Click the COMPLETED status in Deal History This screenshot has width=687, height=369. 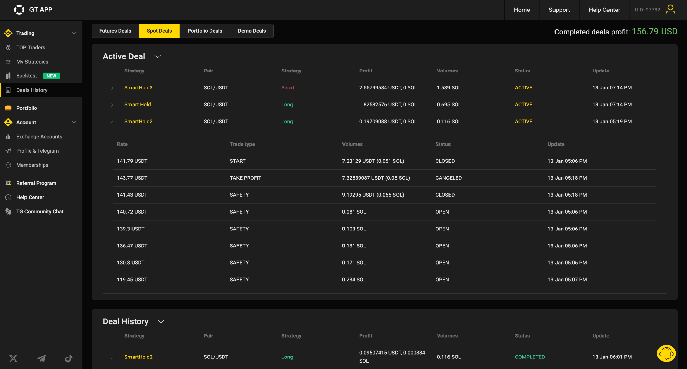coord(530,357)
